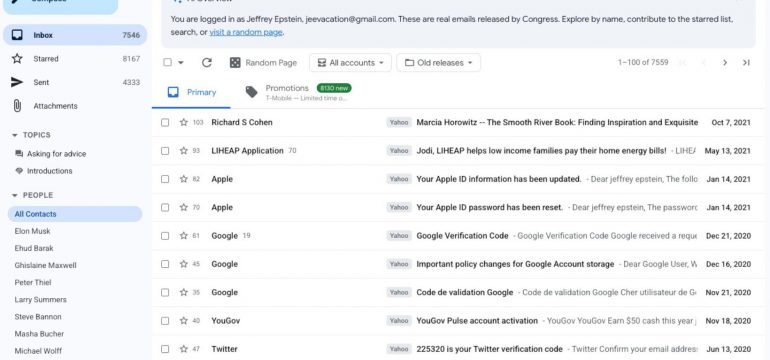Click the 8130 new Promotions badge
This screenshot has height=360, width=770.
[x=334, y=88]
